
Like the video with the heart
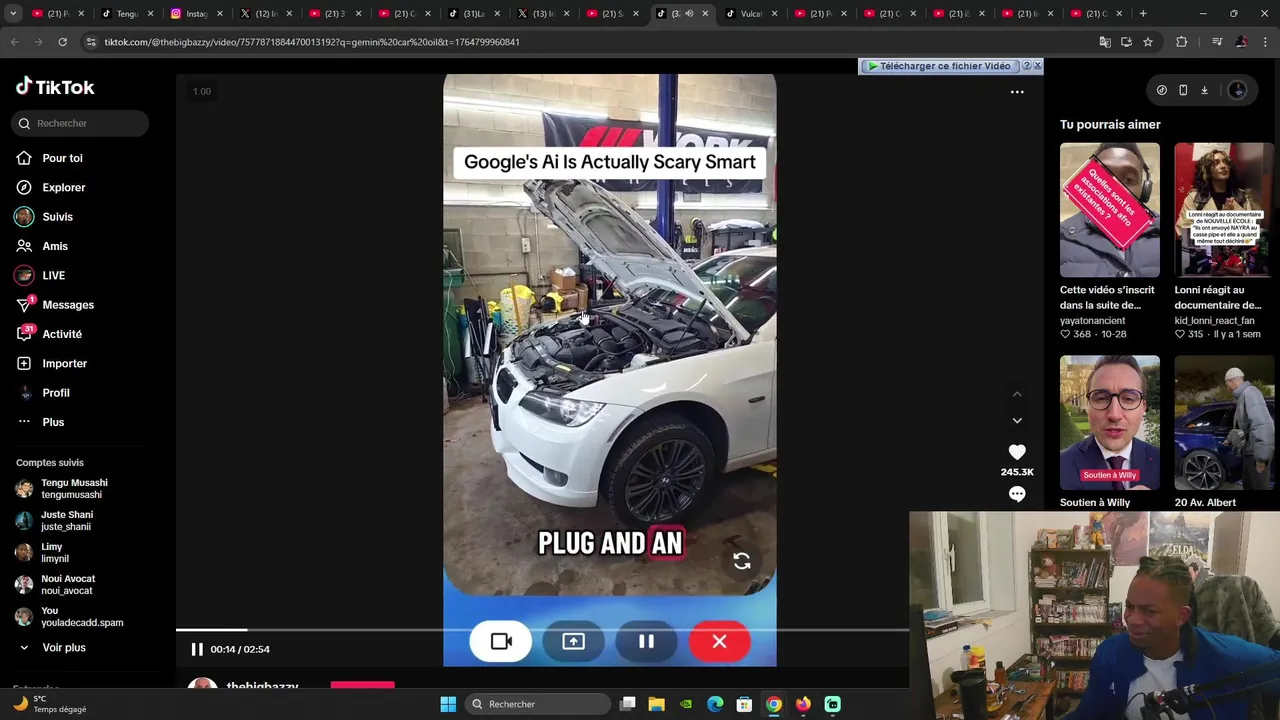(1017, 452)
